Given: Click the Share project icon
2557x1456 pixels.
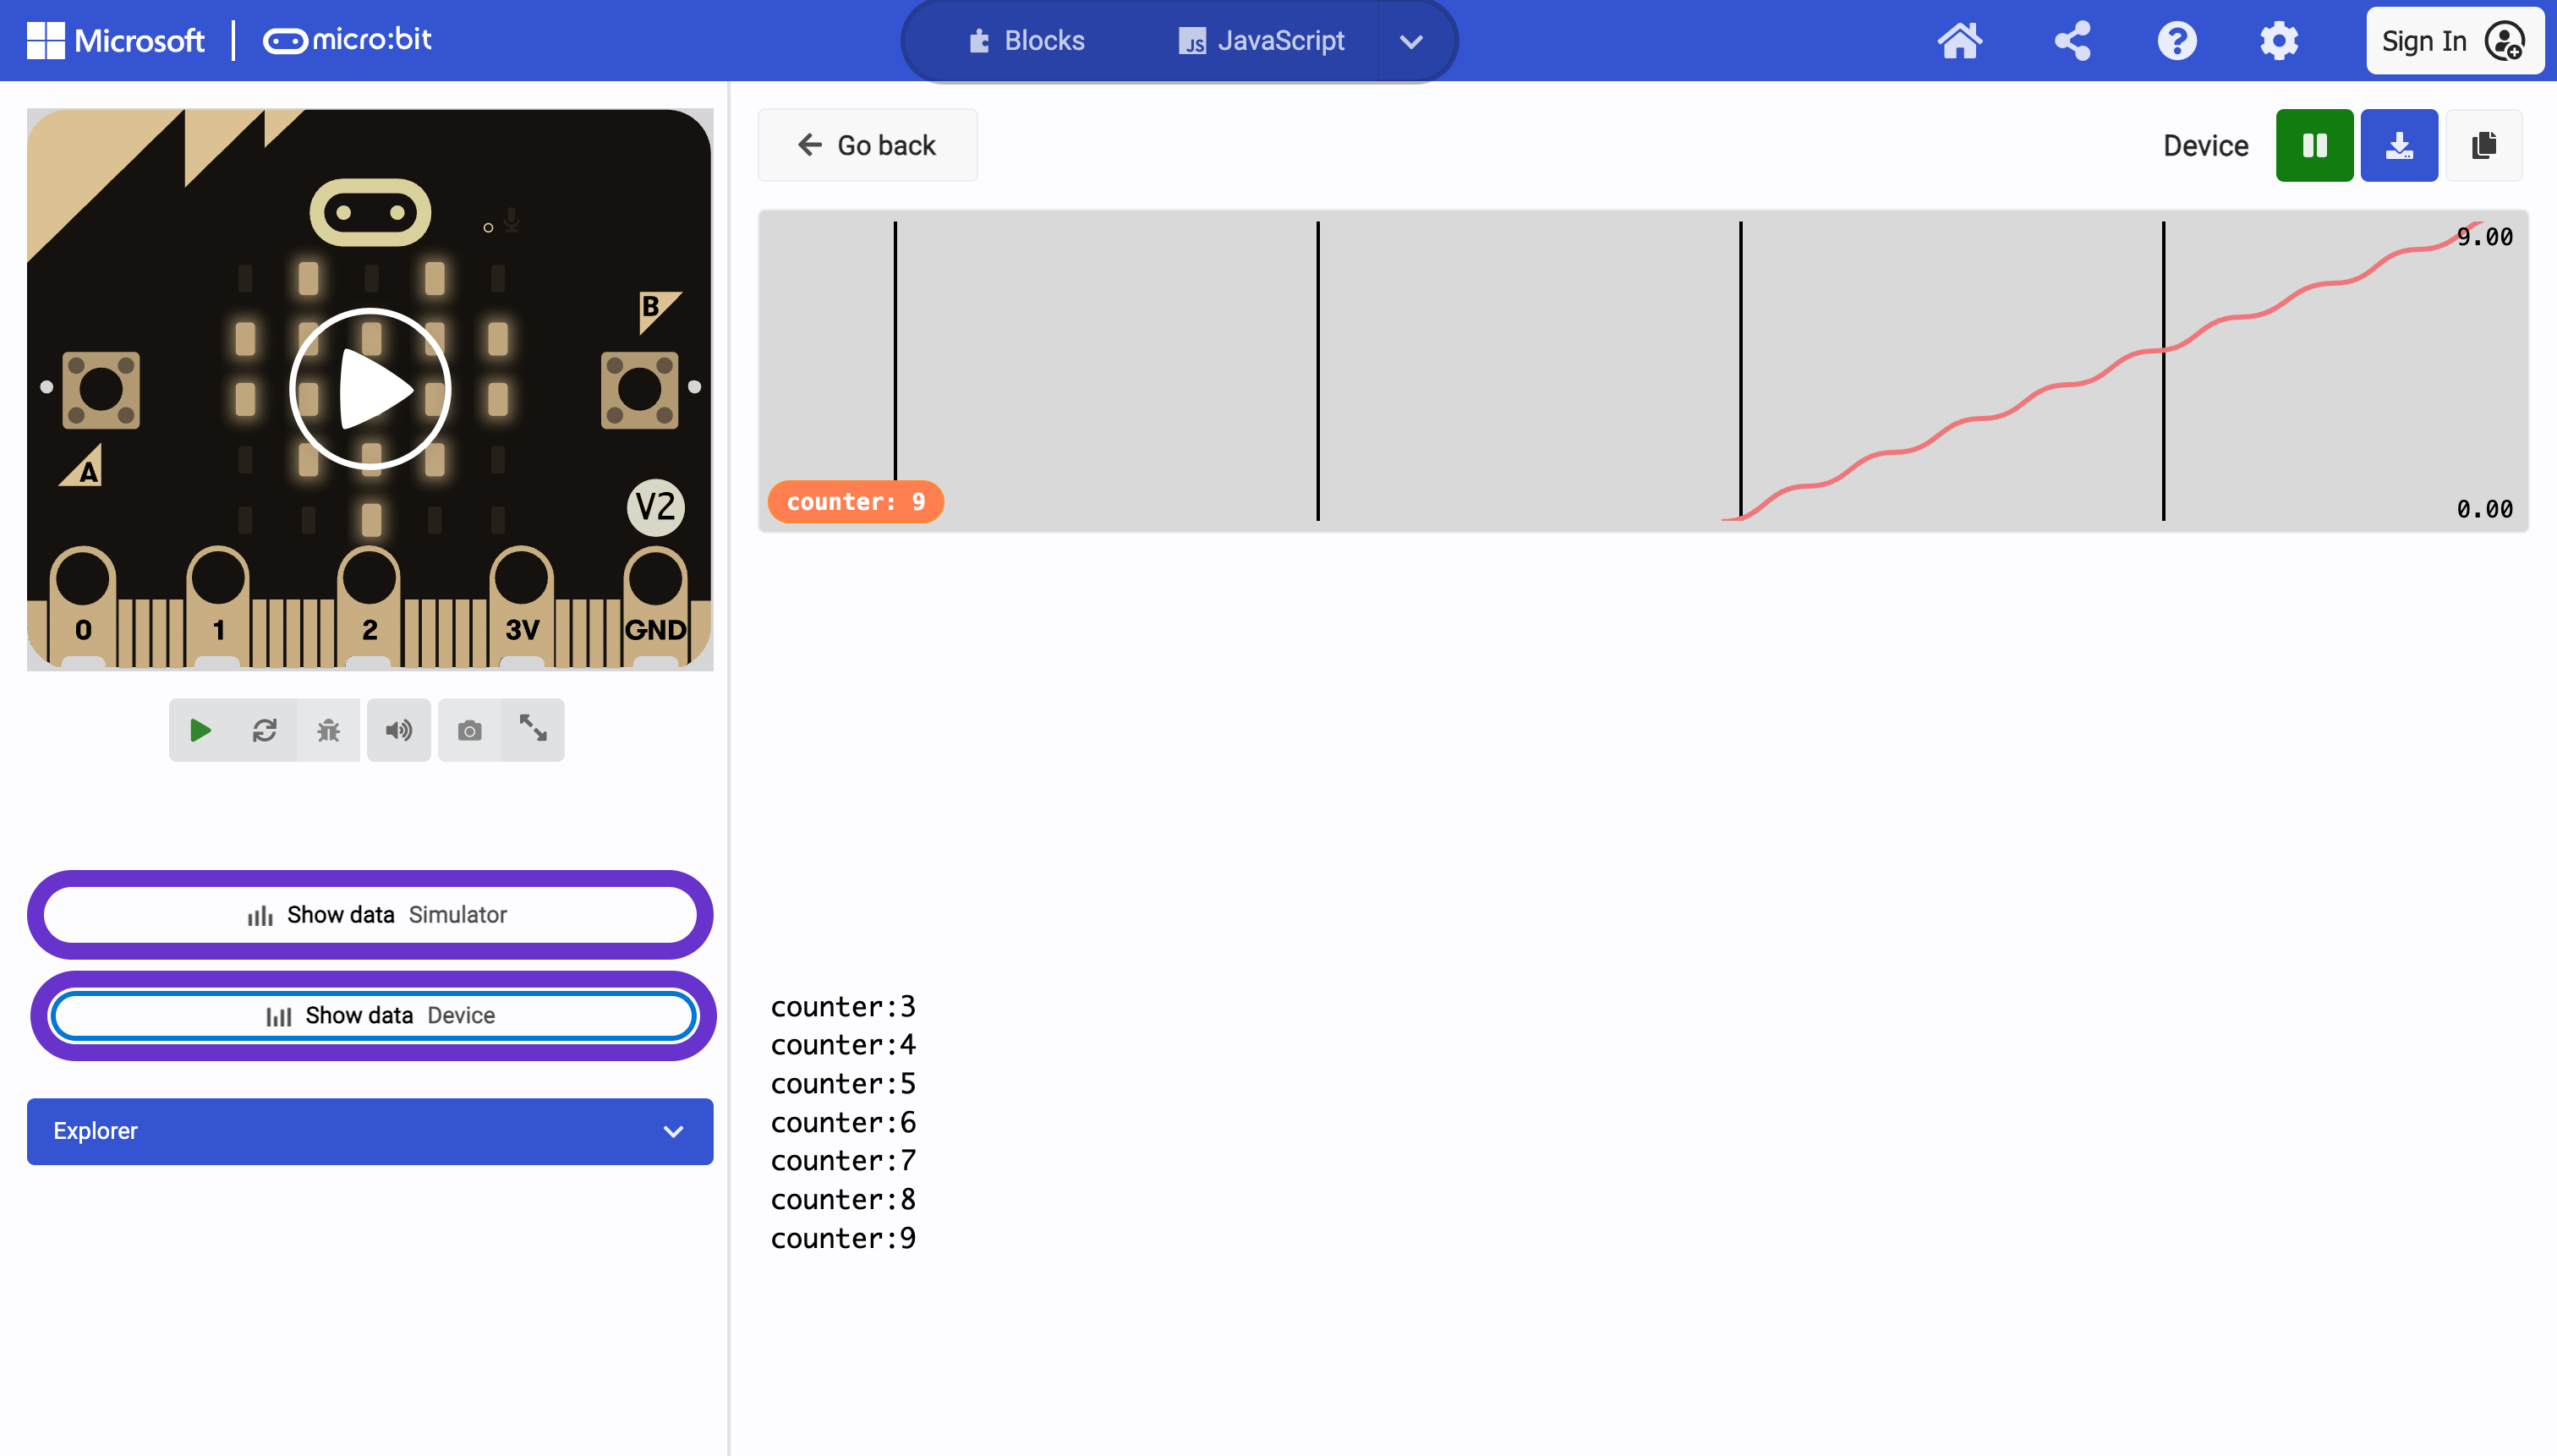Looking at the screenshot, I should (2072, 41).
